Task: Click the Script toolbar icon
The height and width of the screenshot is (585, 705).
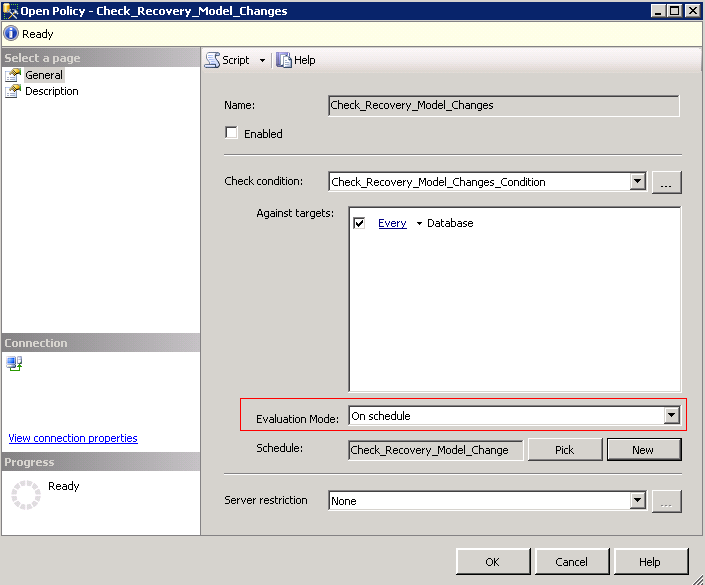Action: pyautogui.click(x=212, y=60)
